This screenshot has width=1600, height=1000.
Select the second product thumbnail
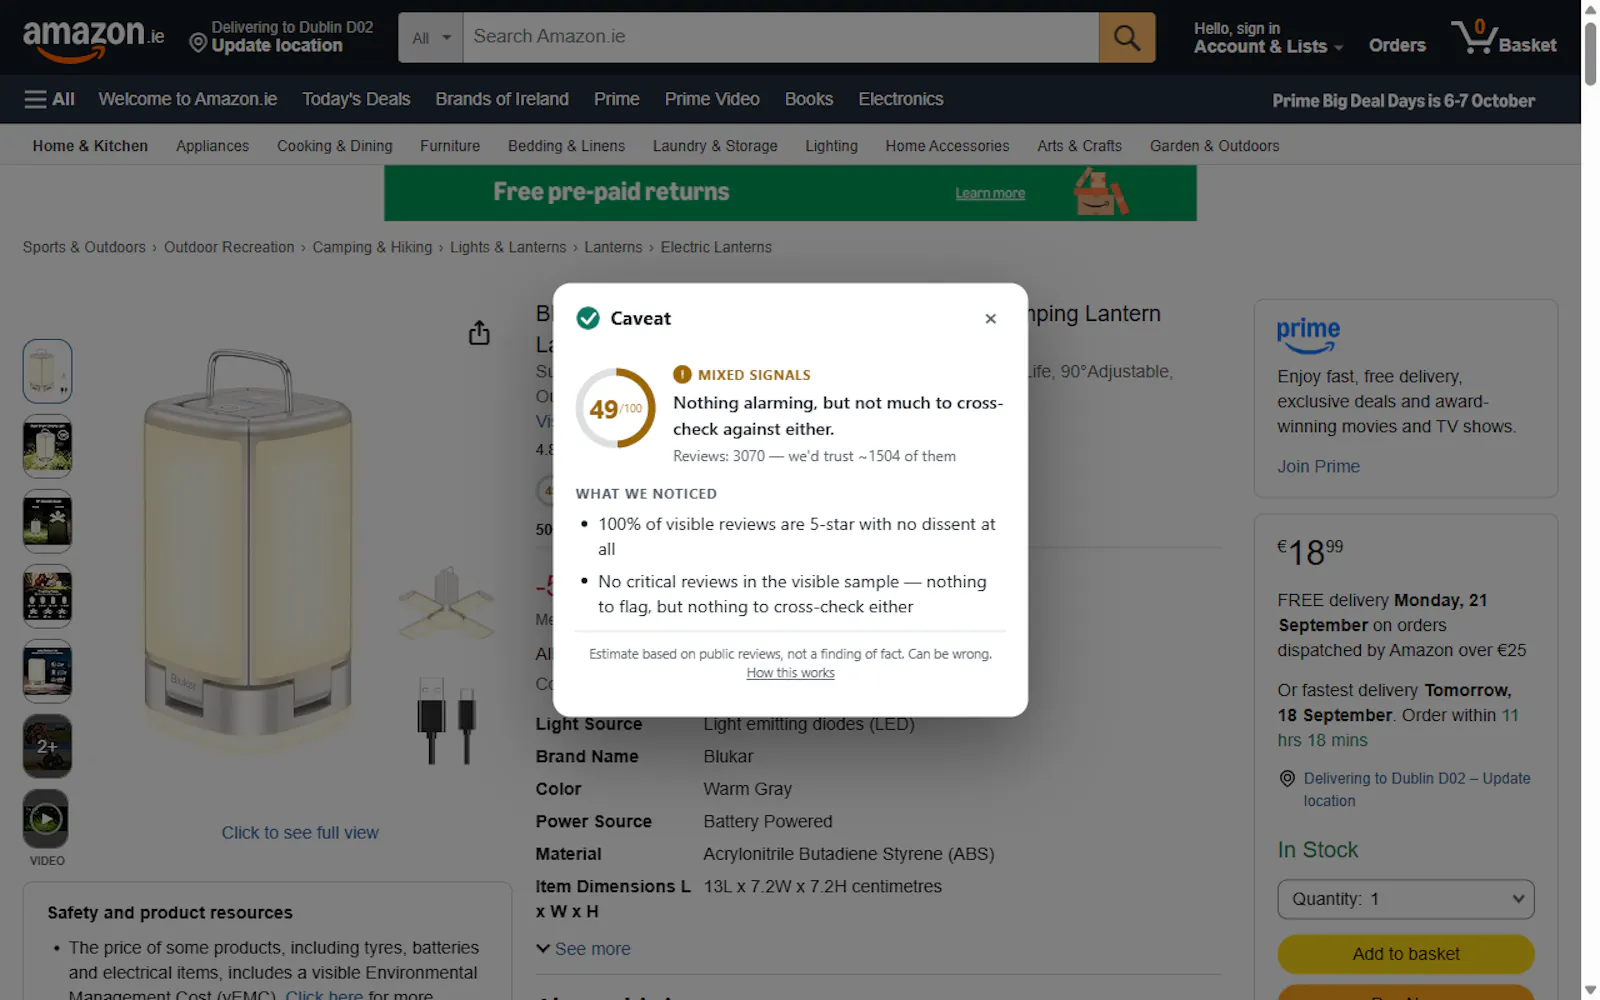click(x=47, y=446)
